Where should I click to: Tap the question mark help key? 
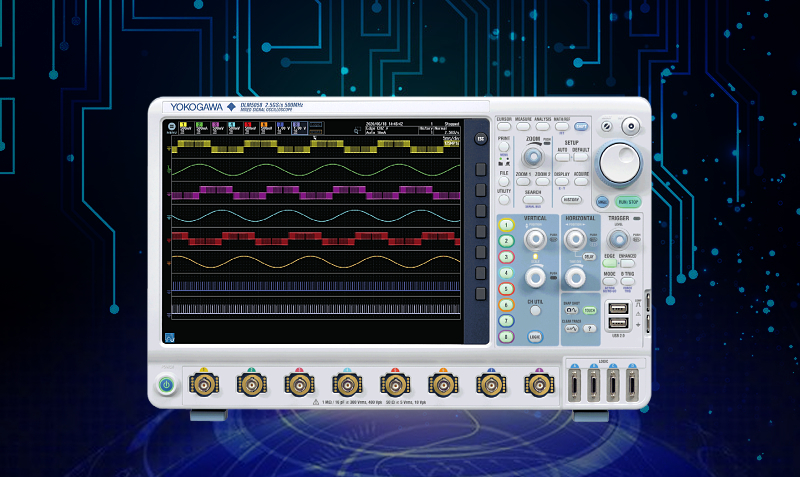coord(590,329)
